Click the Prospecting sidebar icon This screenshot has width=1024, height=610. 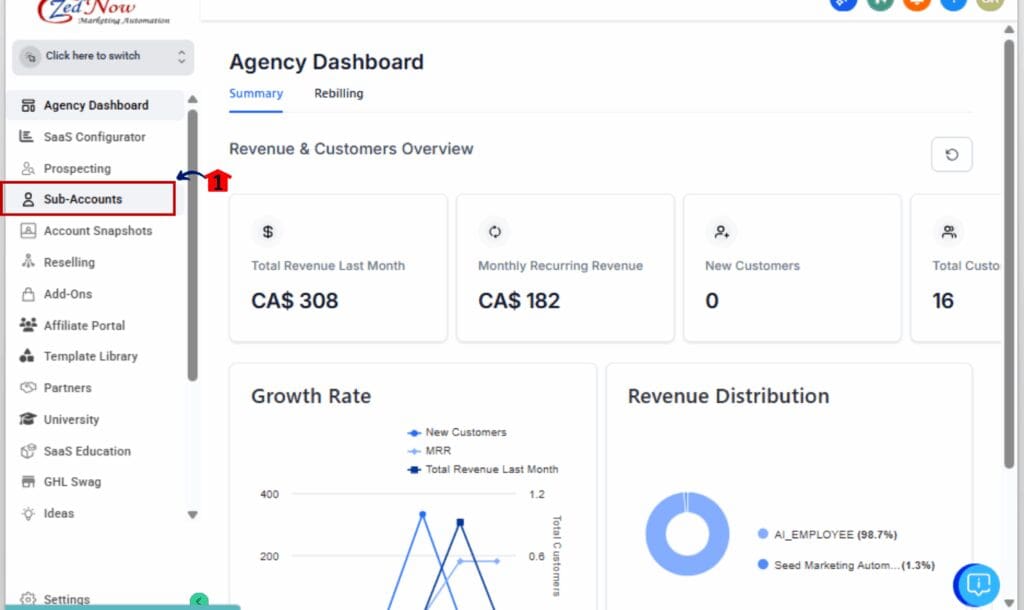[28, 169]
